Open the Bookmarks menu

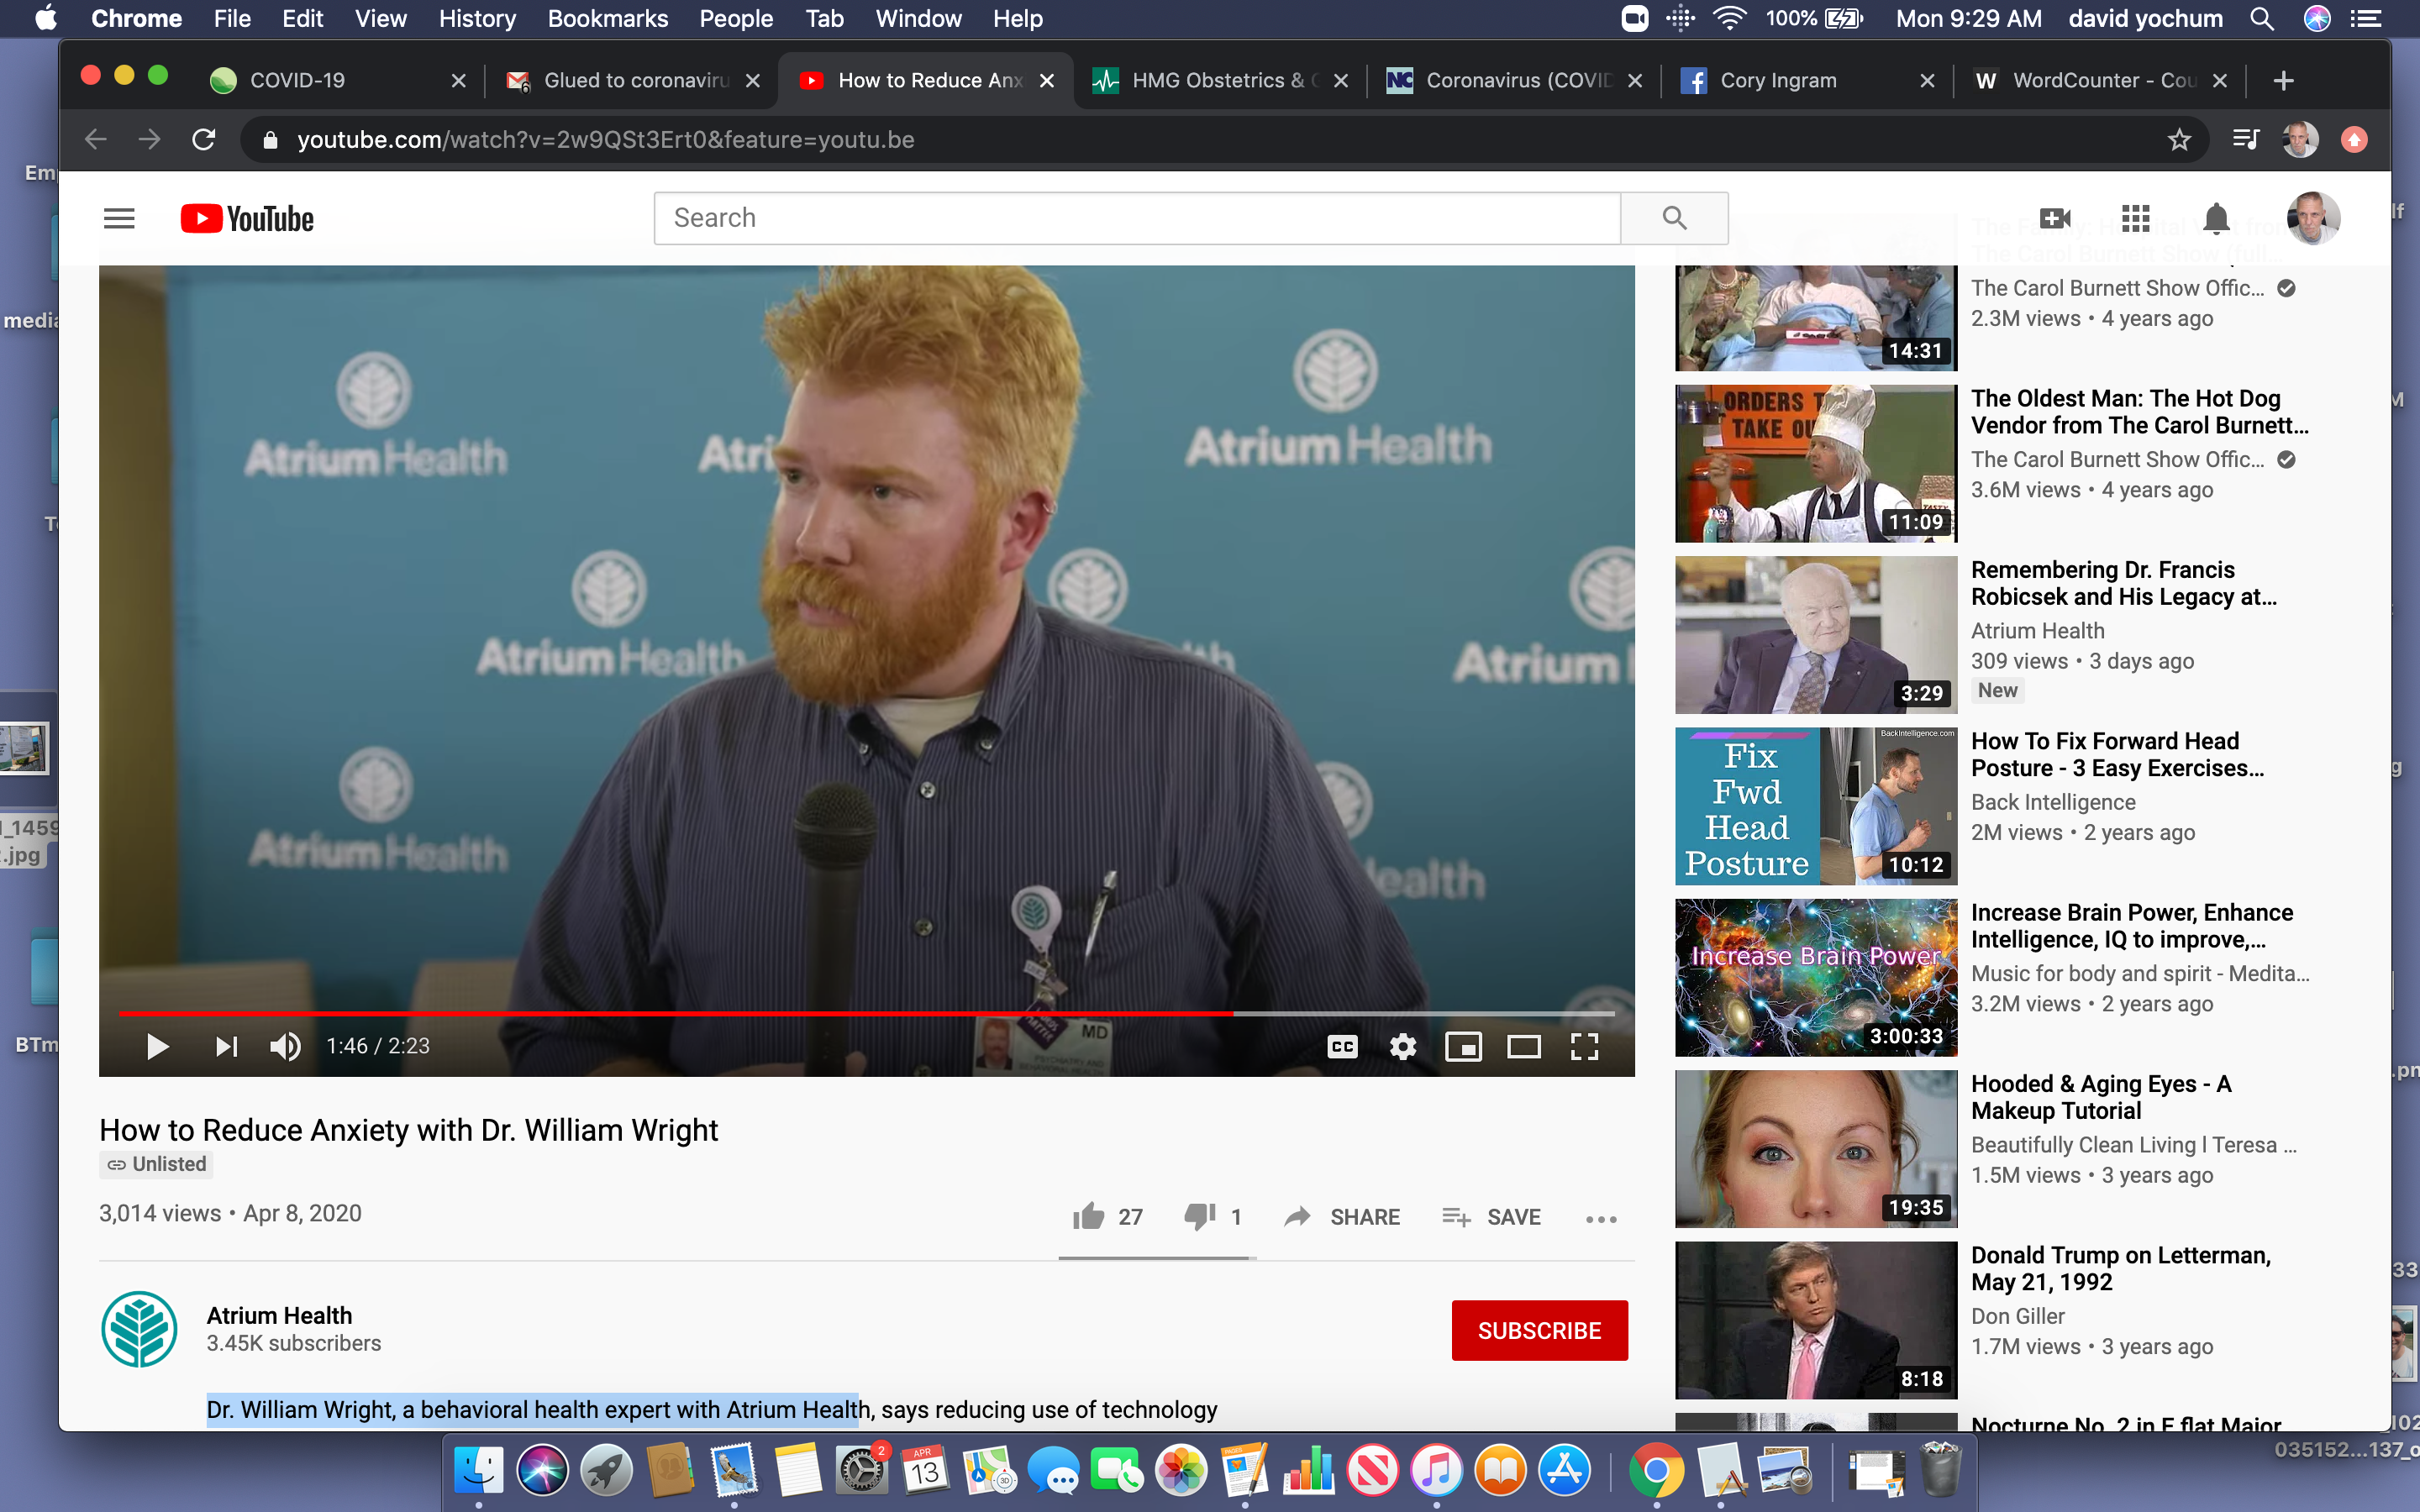(607, 18)
